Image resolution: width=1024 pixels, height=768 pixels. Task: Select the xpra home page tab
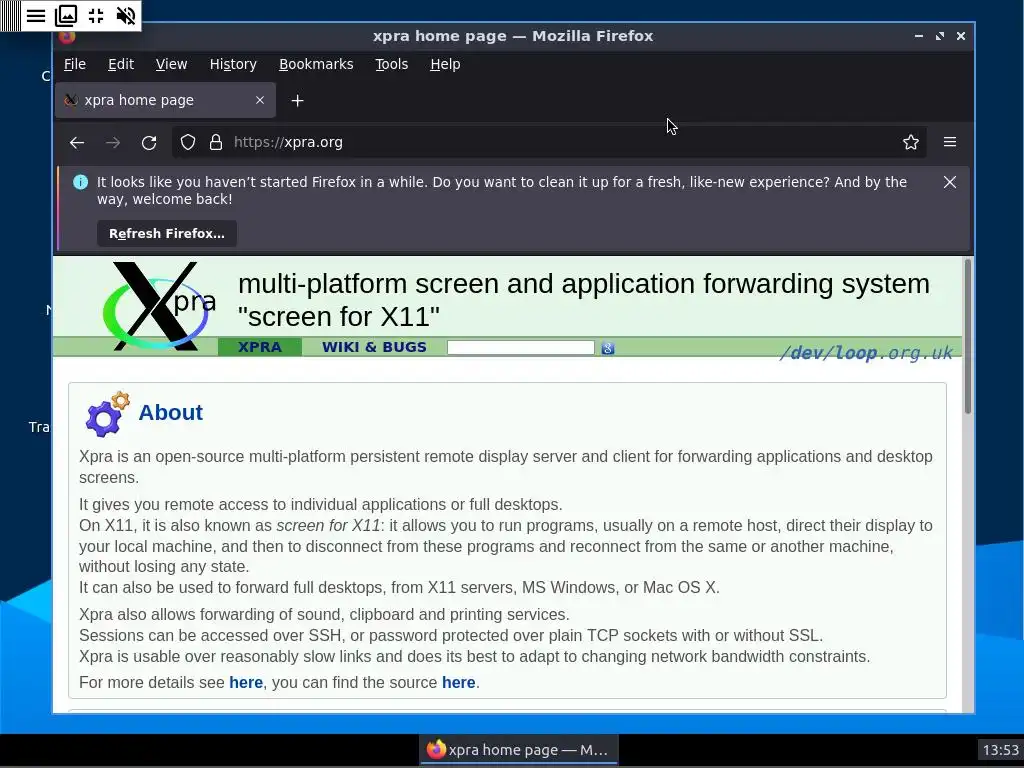pyautogui.click(x=165, y=100)
